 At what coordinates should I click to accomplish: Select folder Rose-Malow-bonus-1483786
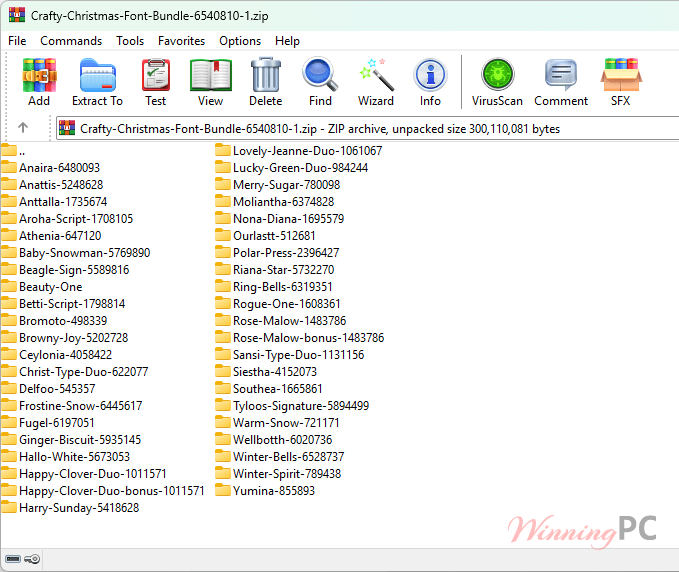point(300,338)
